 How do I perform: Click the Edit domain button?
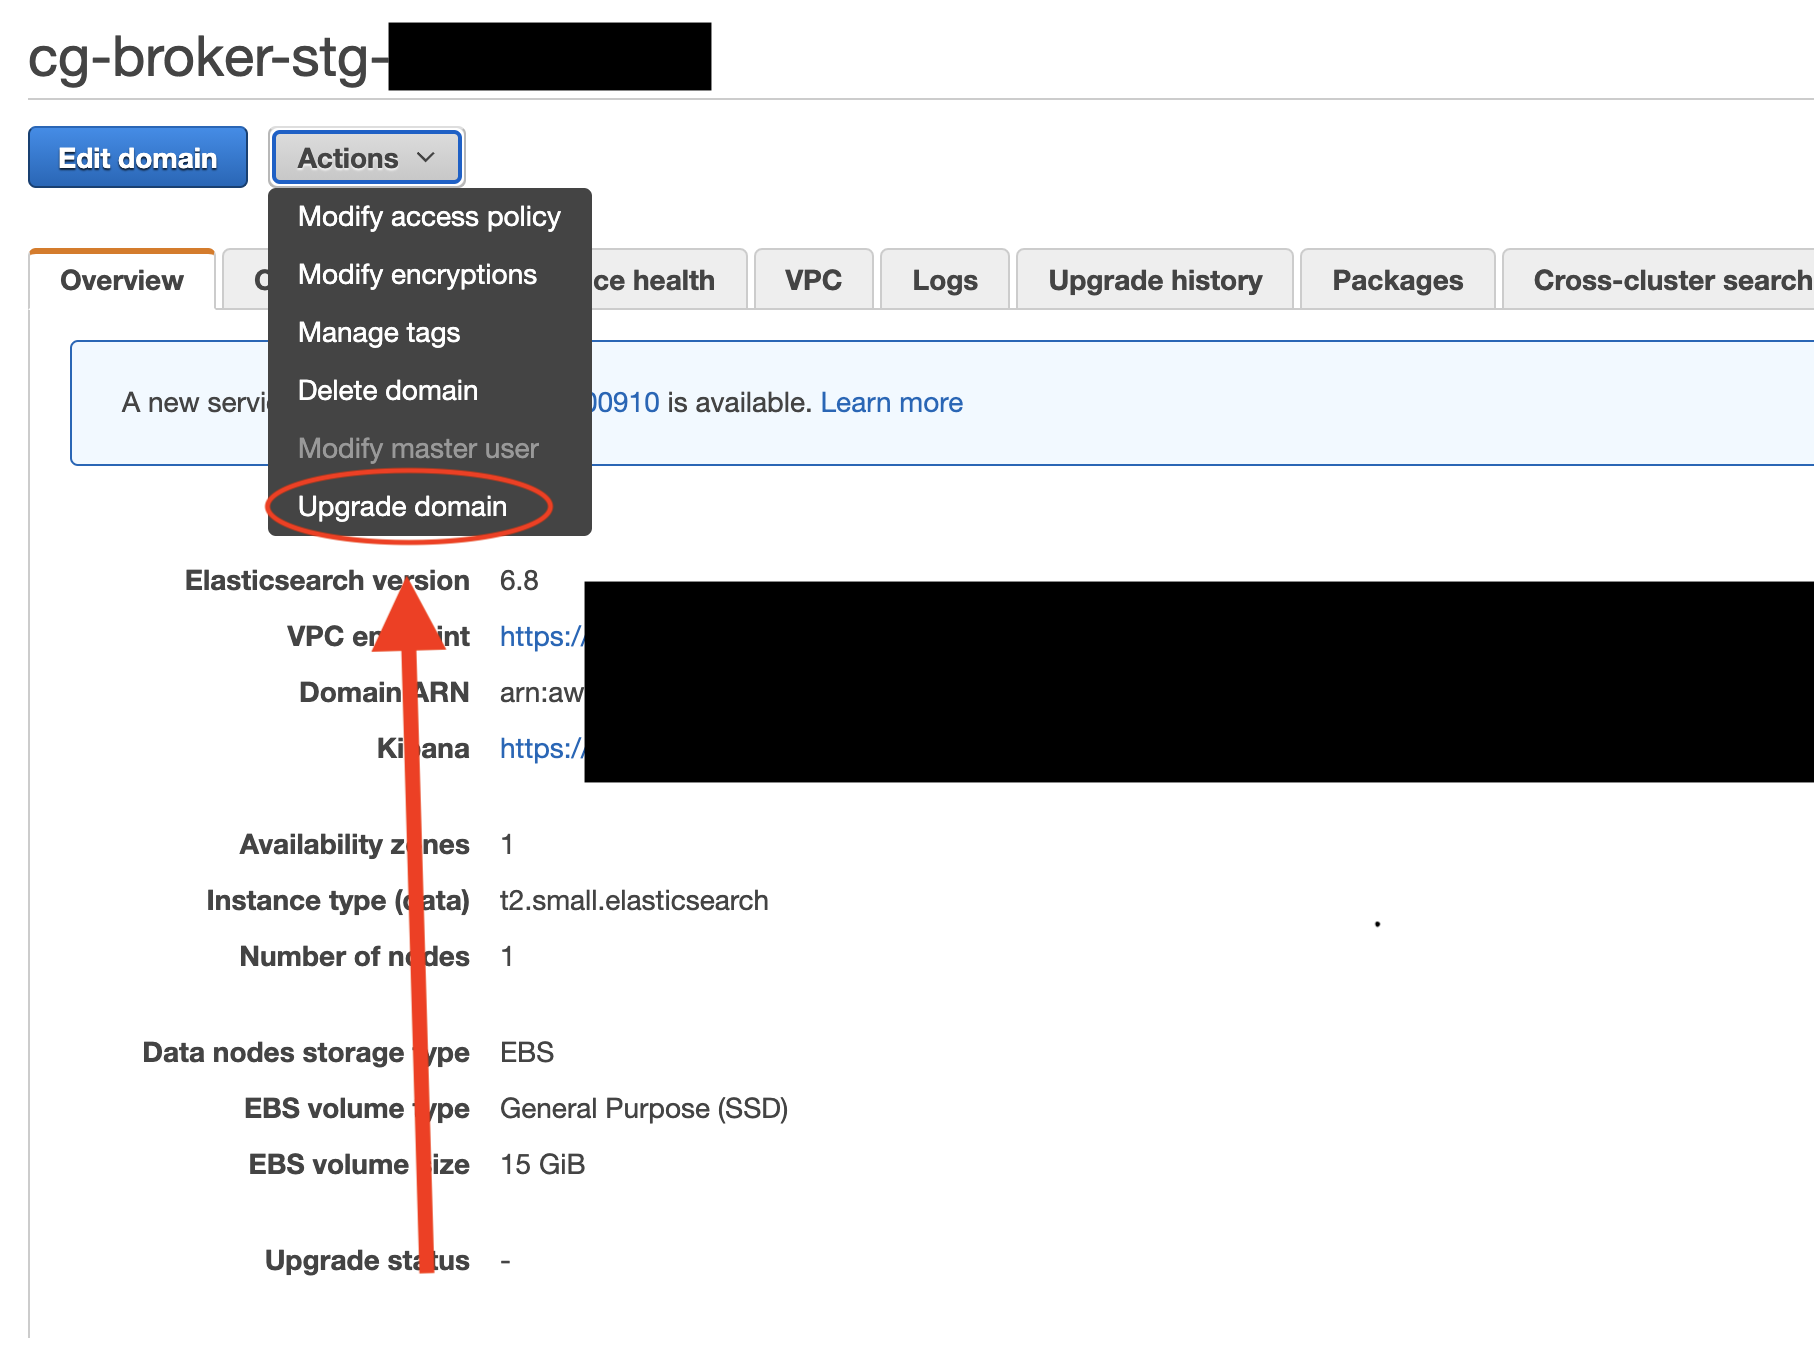(138, 157)
